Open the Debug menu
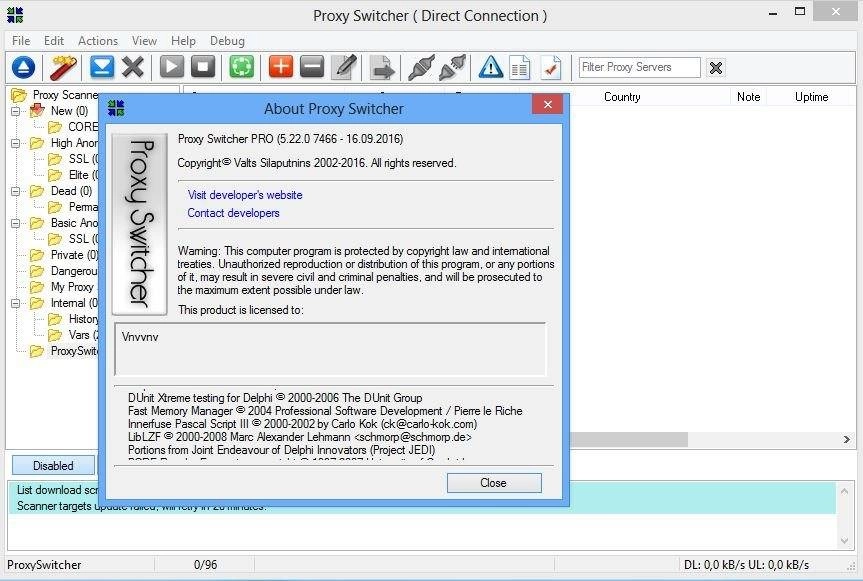 [227, 41]
